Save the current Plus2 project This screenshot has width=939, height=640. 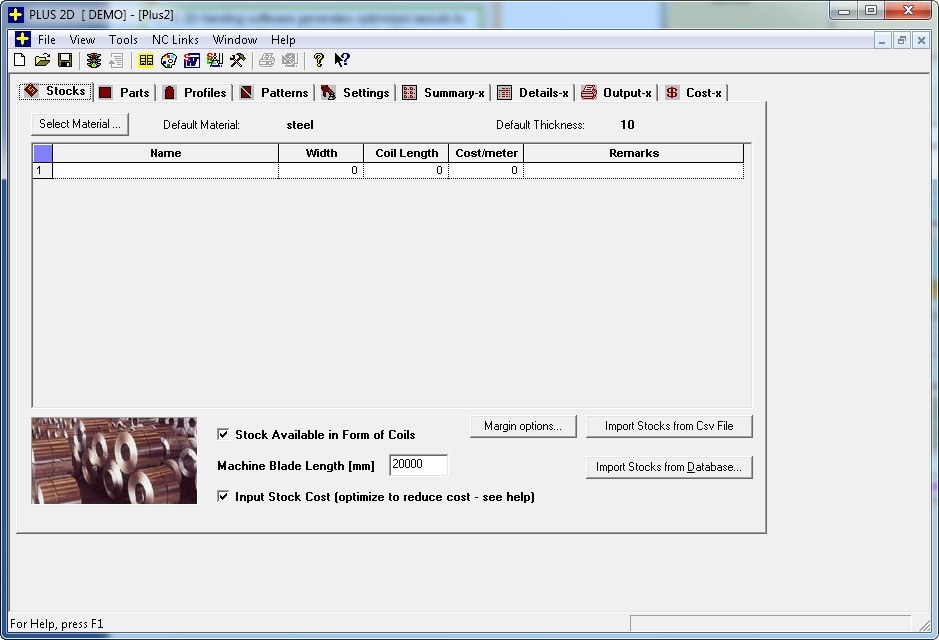(x=66, y=60)
